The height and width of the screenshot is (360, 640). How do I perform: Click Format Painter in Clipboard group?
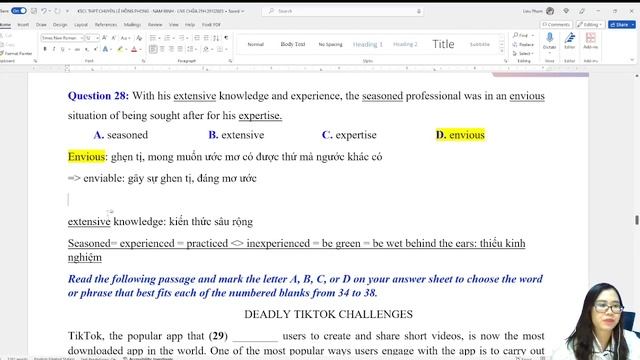pos(16,53)
